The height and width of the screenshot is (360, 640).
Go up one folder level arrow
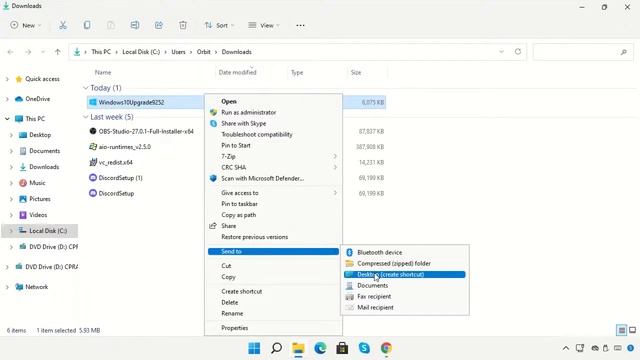[58, 52]
